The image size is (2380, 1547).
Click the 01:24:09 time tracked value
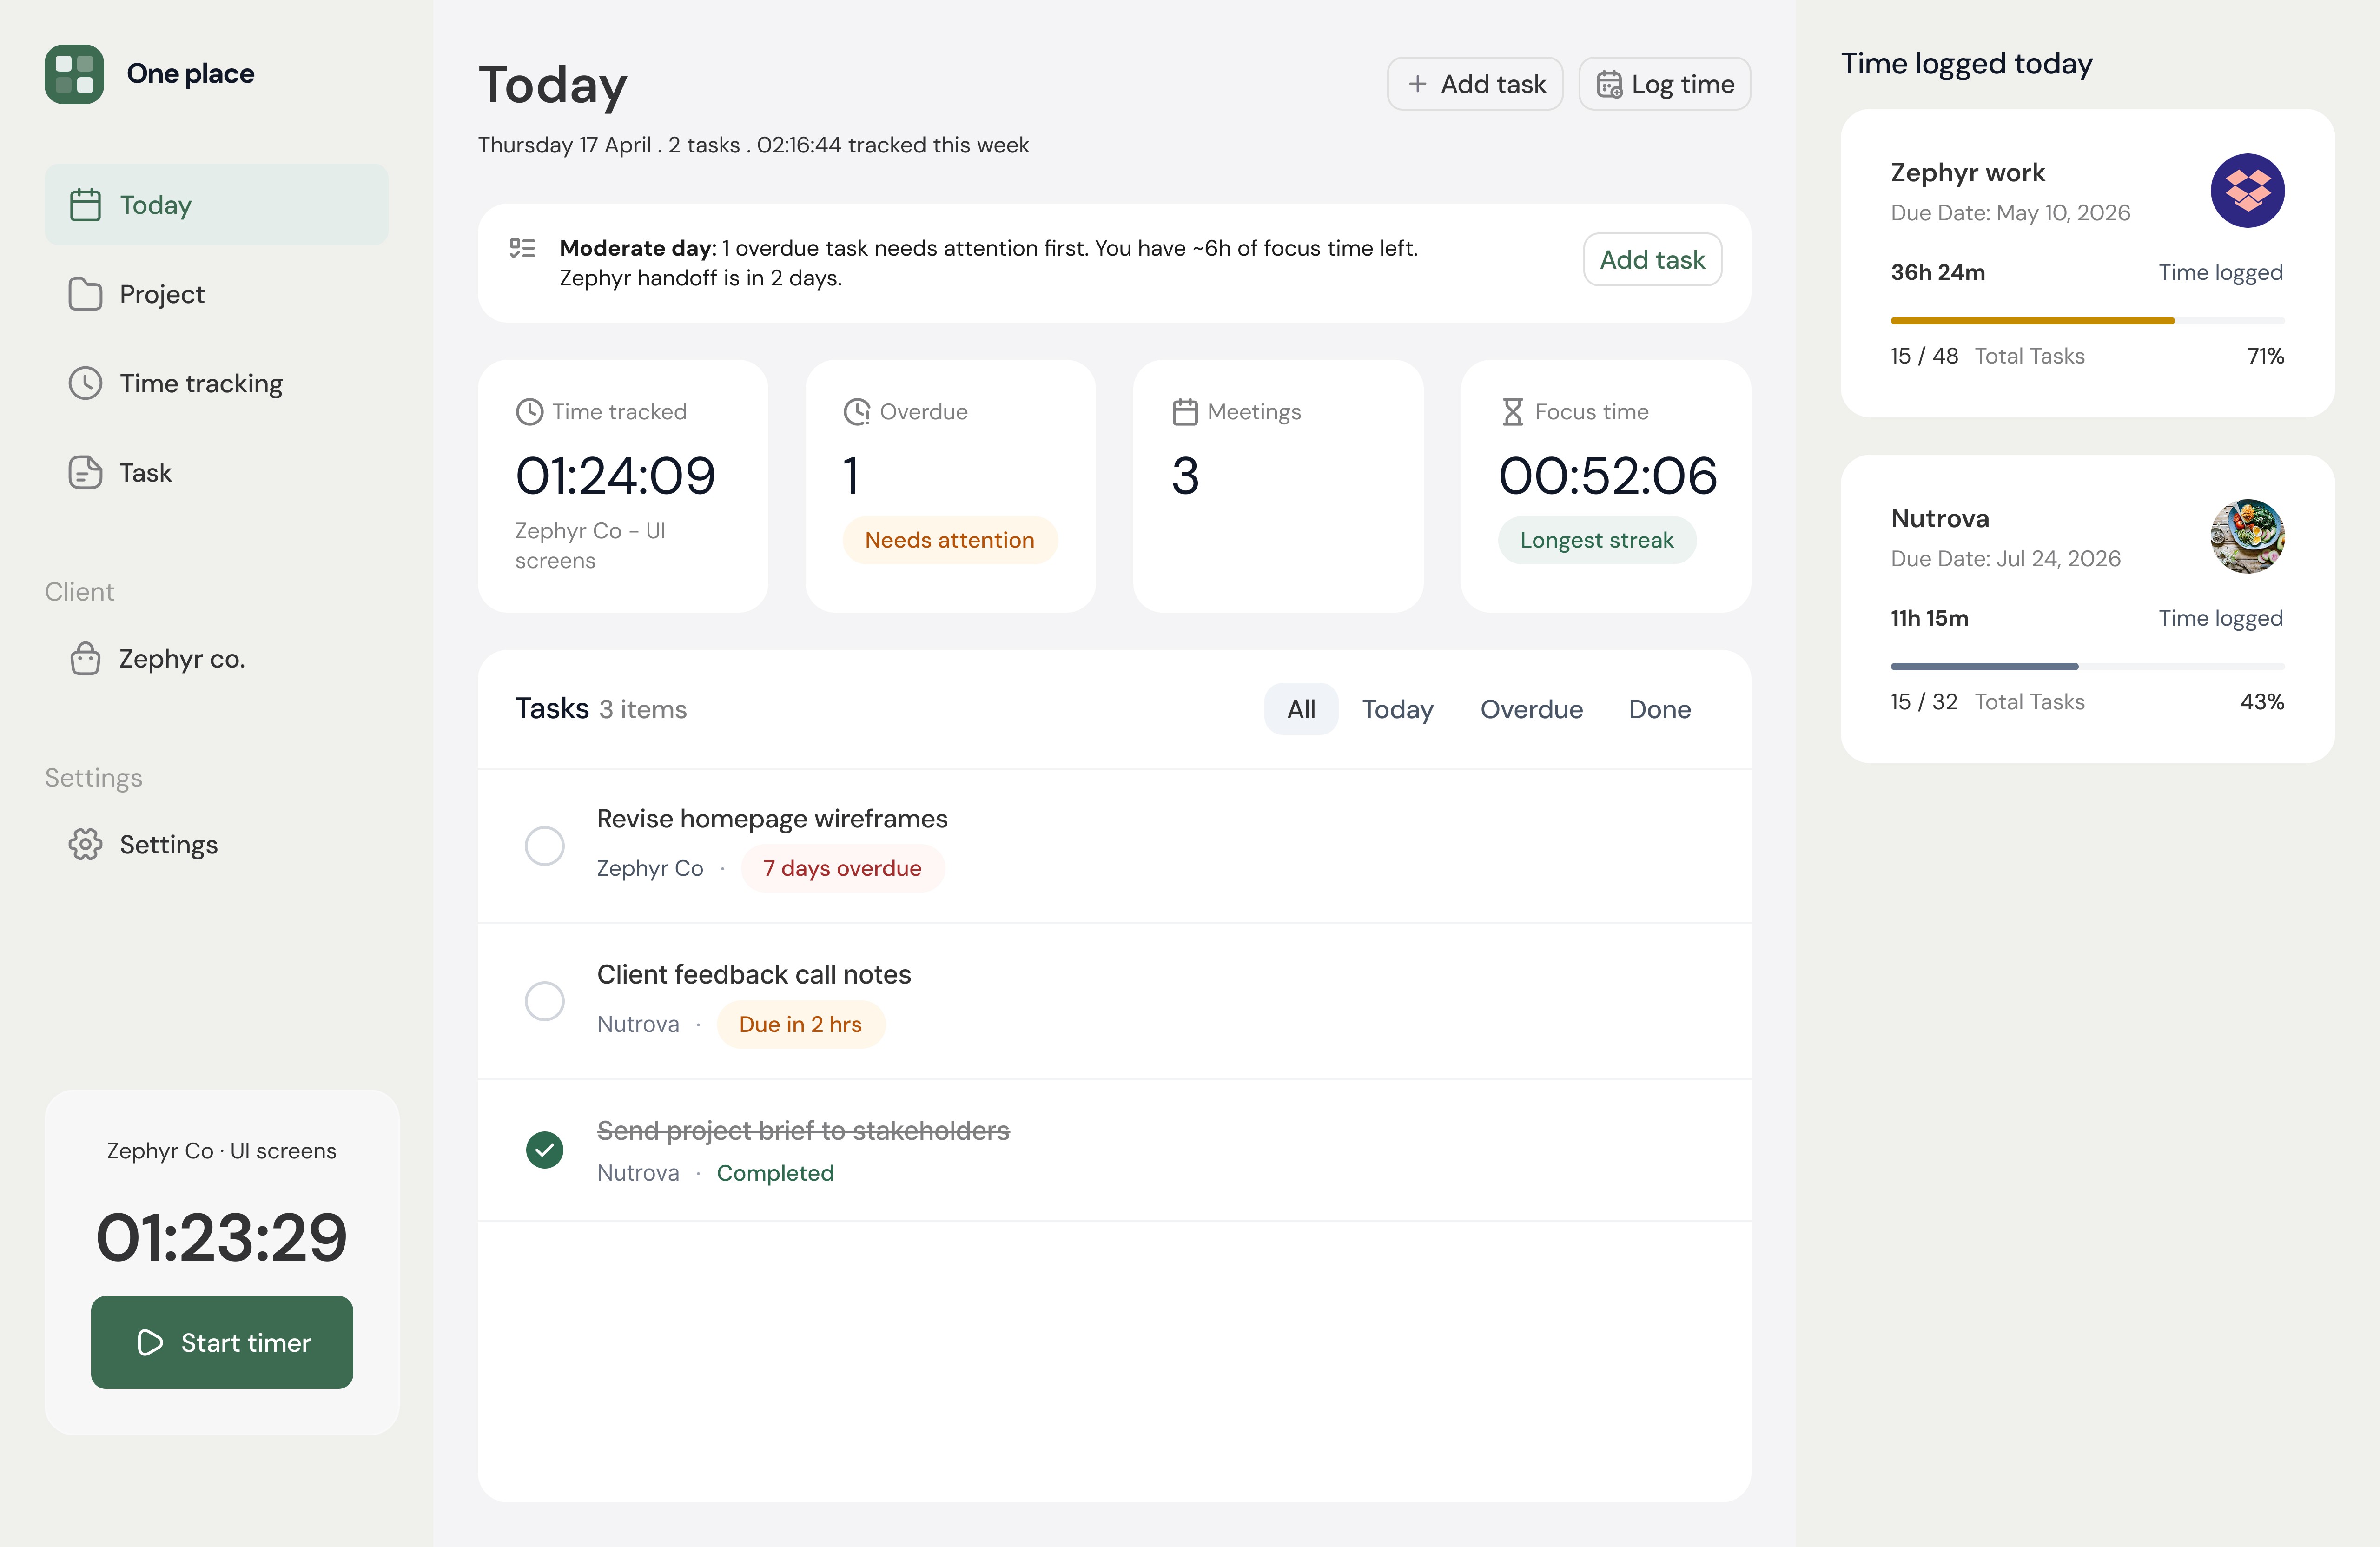click(615, 476)
